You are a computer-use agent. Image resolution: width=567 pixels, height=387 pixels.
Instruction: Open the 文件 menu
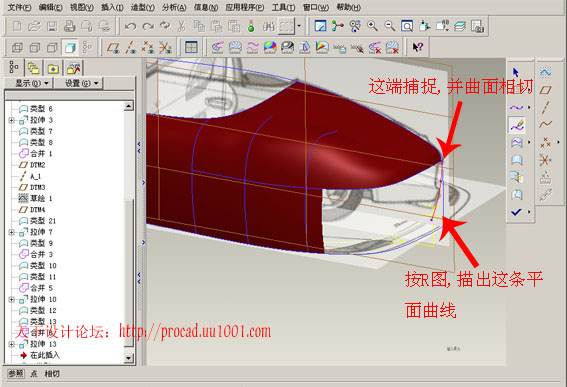coord(20,7)
